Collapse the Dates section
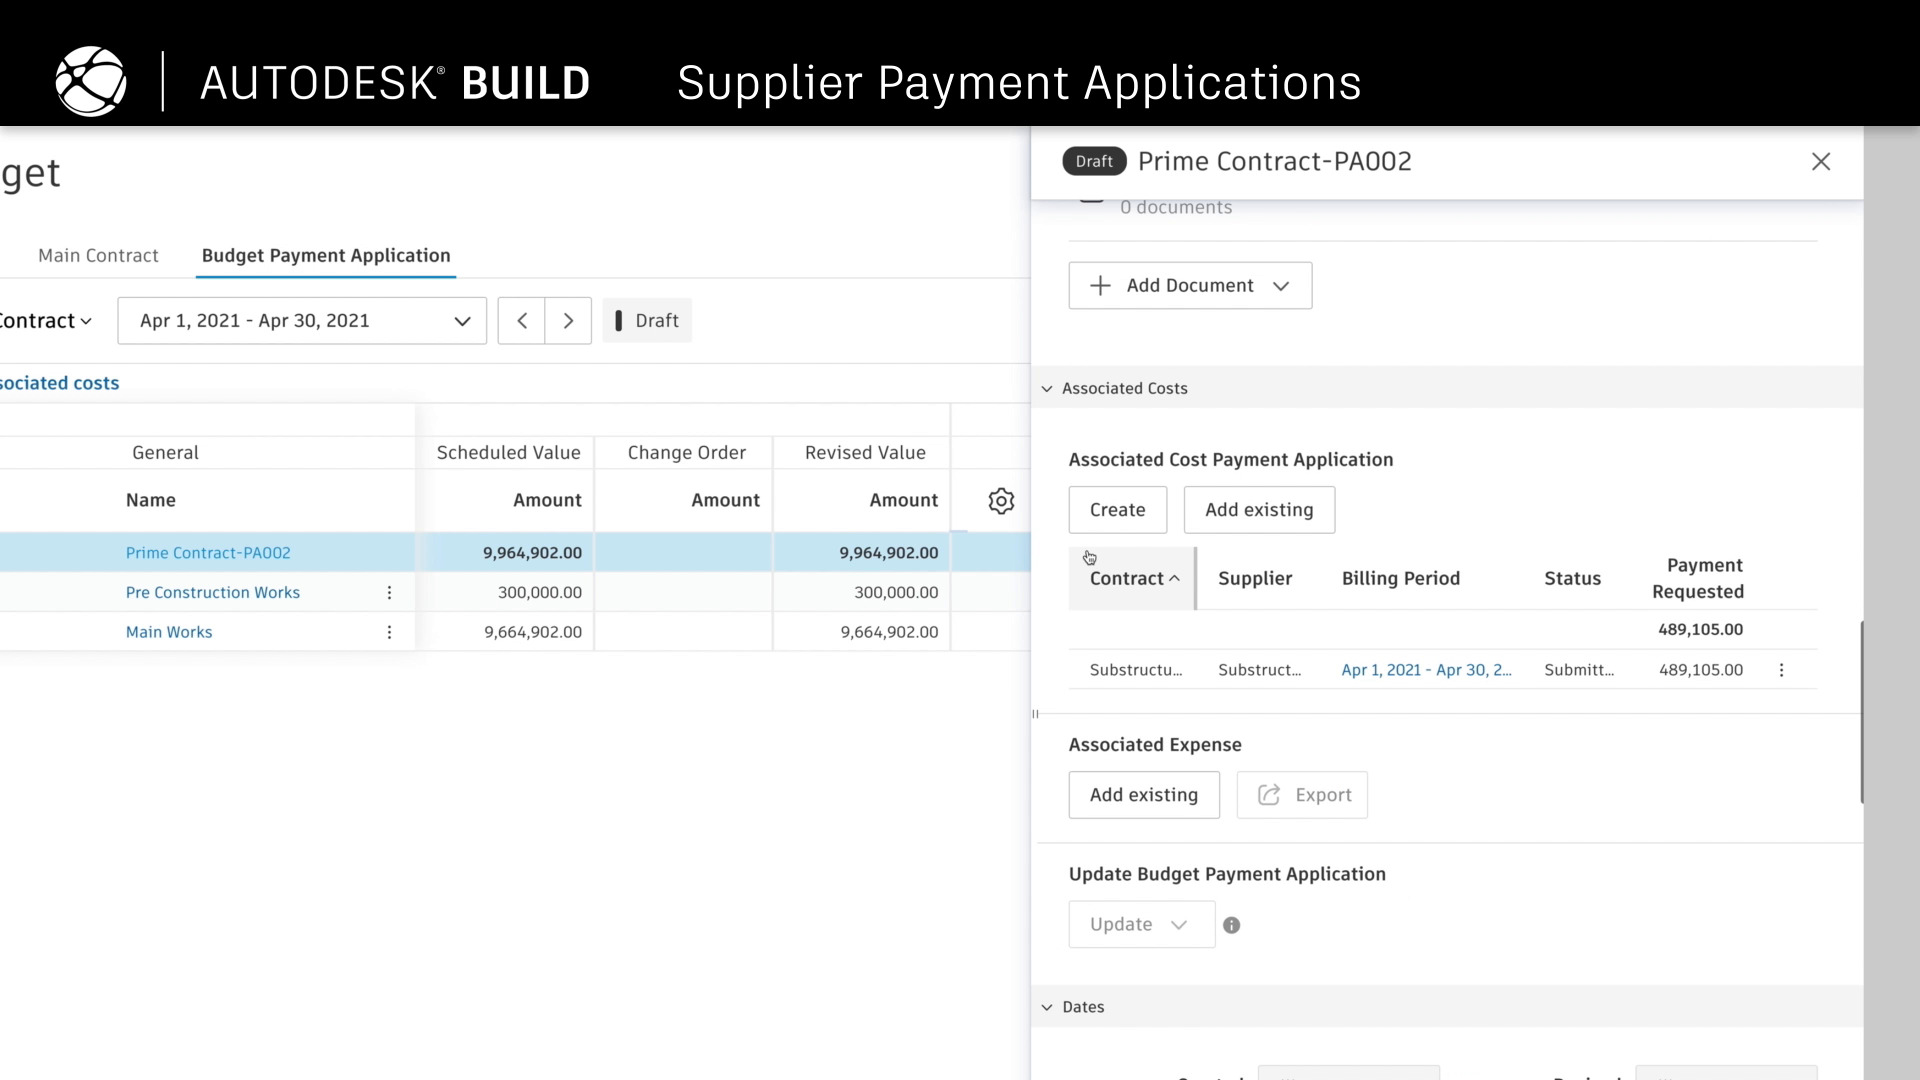 click(1047, 1007)
